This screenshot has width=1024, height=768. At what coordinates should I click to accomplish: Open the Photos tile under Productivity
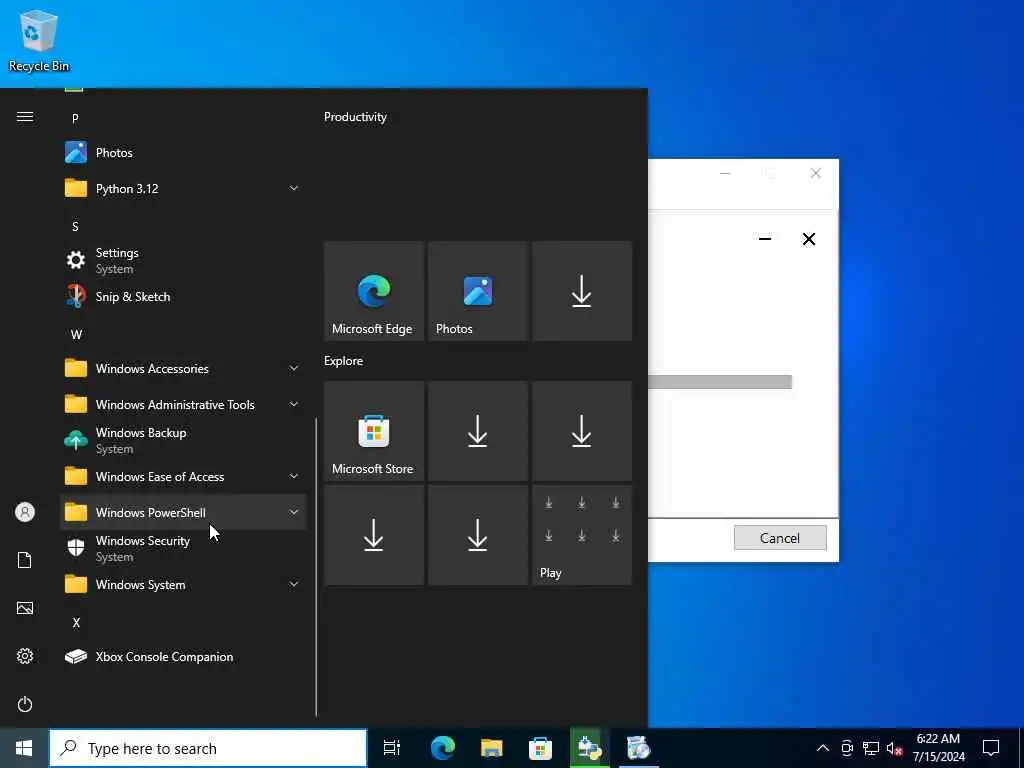(x=478, y=291)
